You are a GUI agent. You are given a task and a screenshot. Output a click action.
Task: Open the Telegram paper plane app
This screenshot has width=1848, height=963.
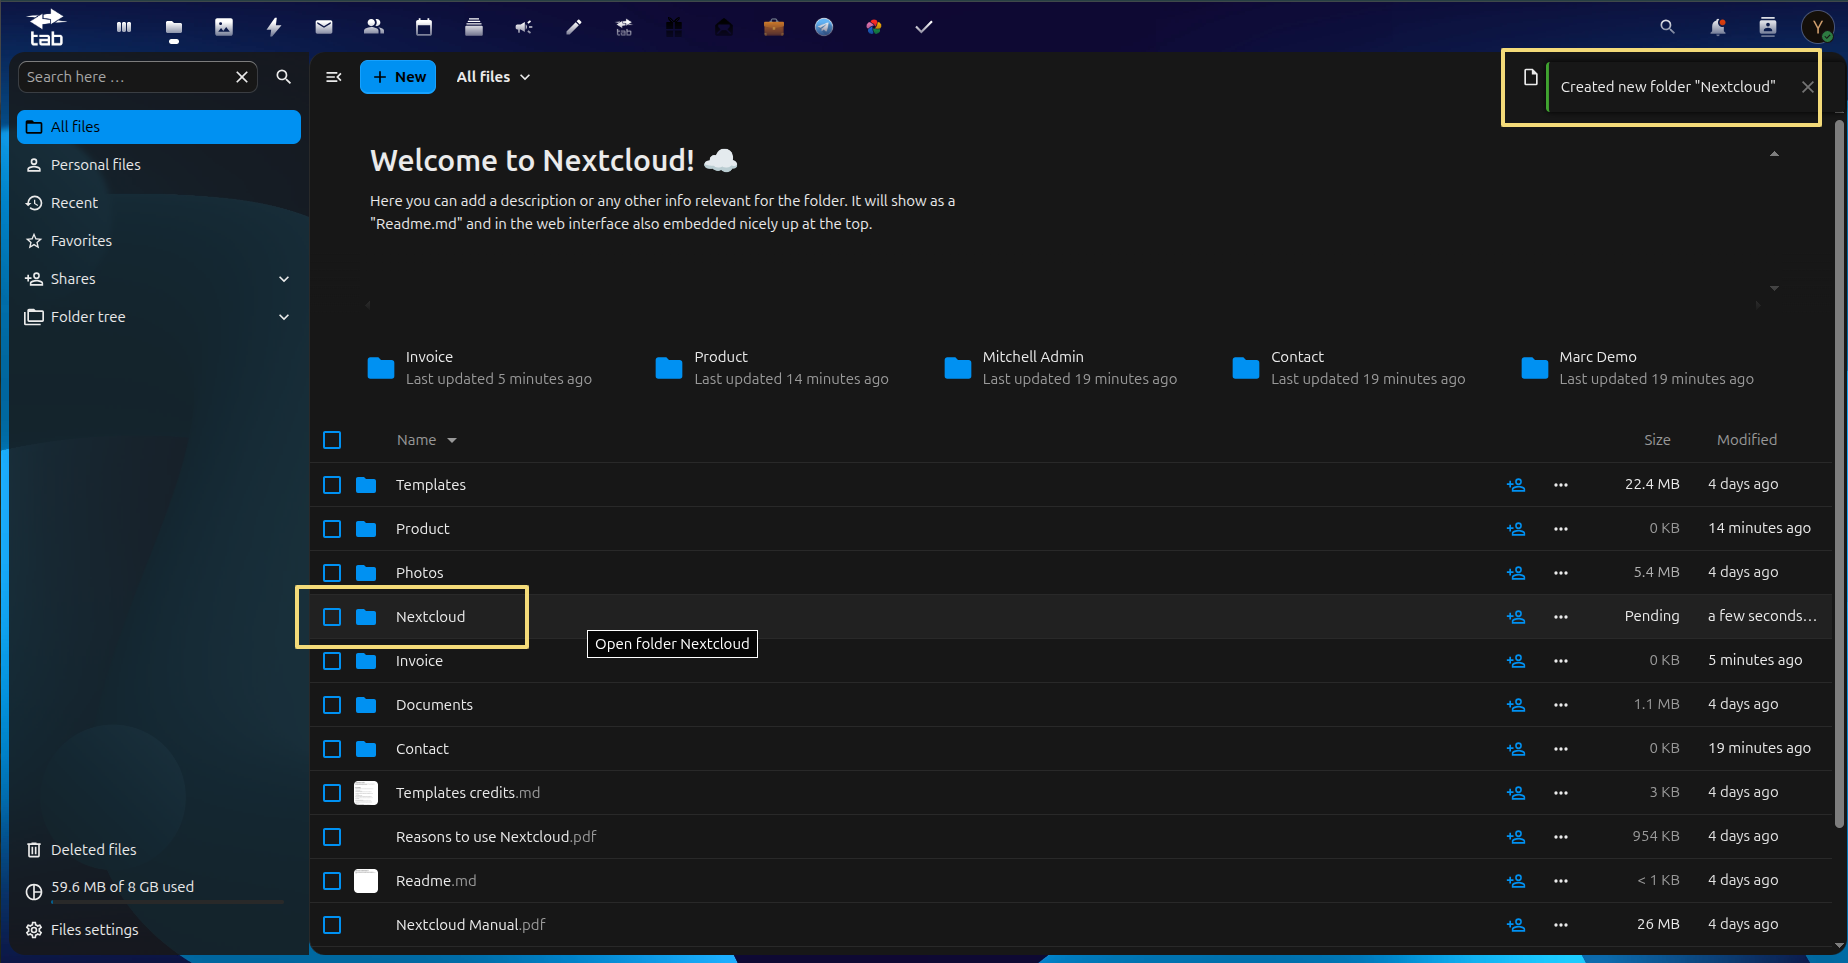[x=824, y=27]
